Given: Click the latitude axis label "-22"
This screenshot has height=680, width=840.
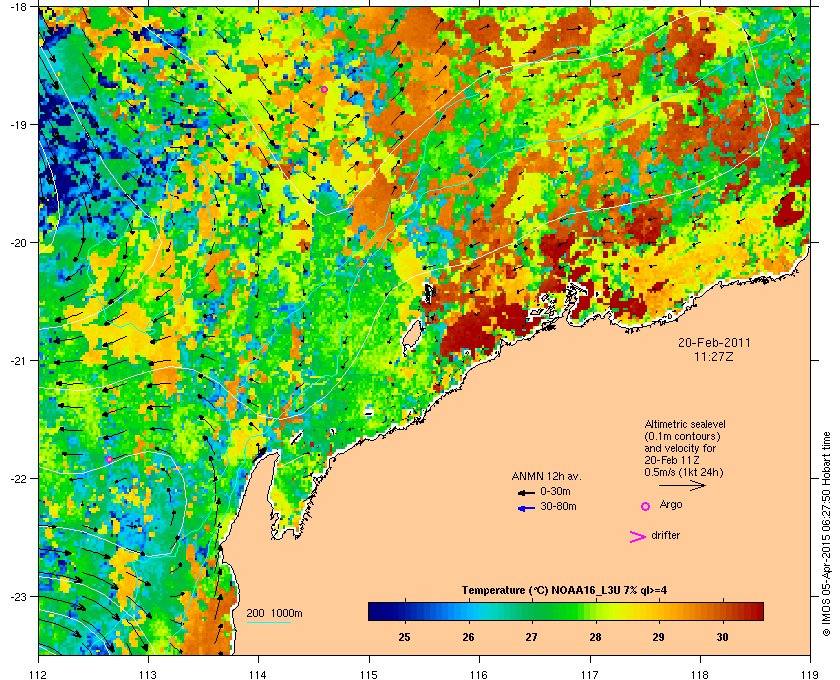Looking at the screenshot, I should coord(18,479).
